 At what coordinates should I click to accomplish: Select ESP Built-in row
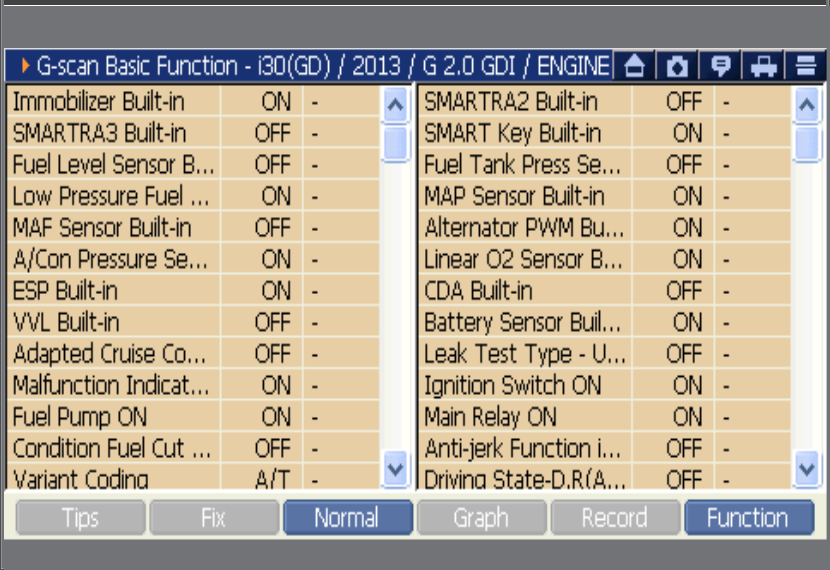point(193,291)
